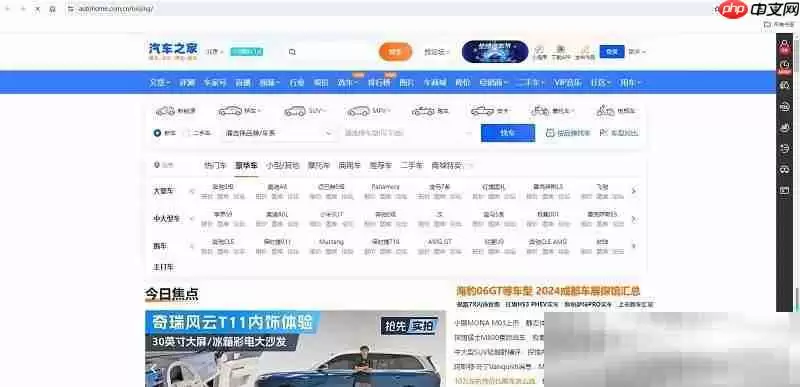Expand the 找论坛 dropdown

[437, 52]
